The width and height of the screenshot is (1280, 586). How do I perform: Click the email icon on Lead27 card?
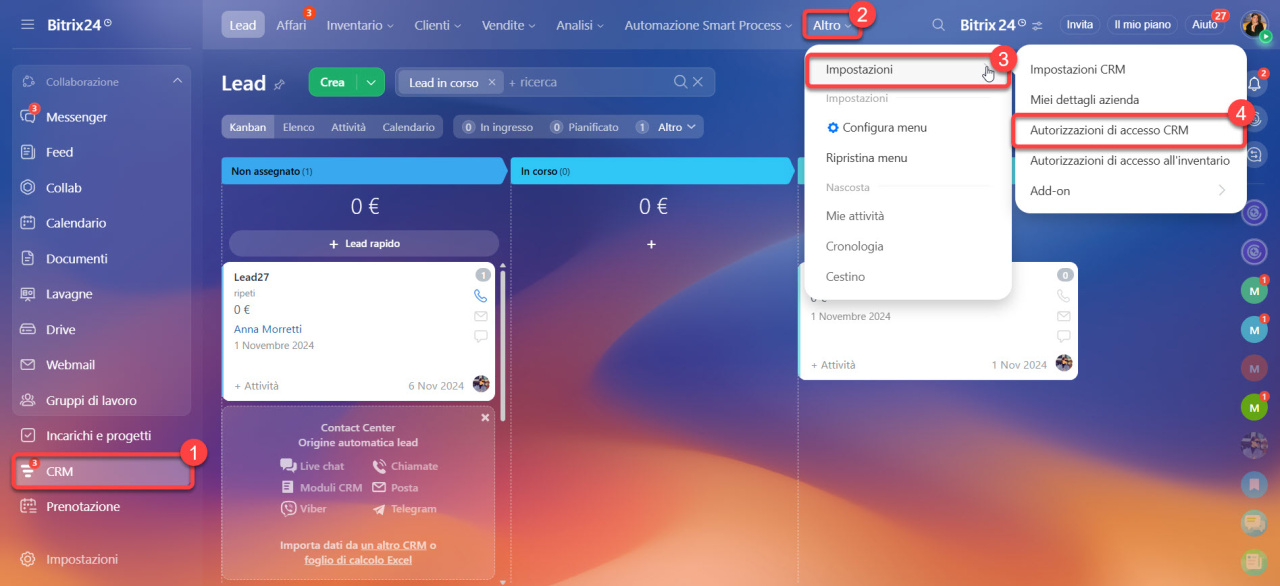tap(481, 316)
